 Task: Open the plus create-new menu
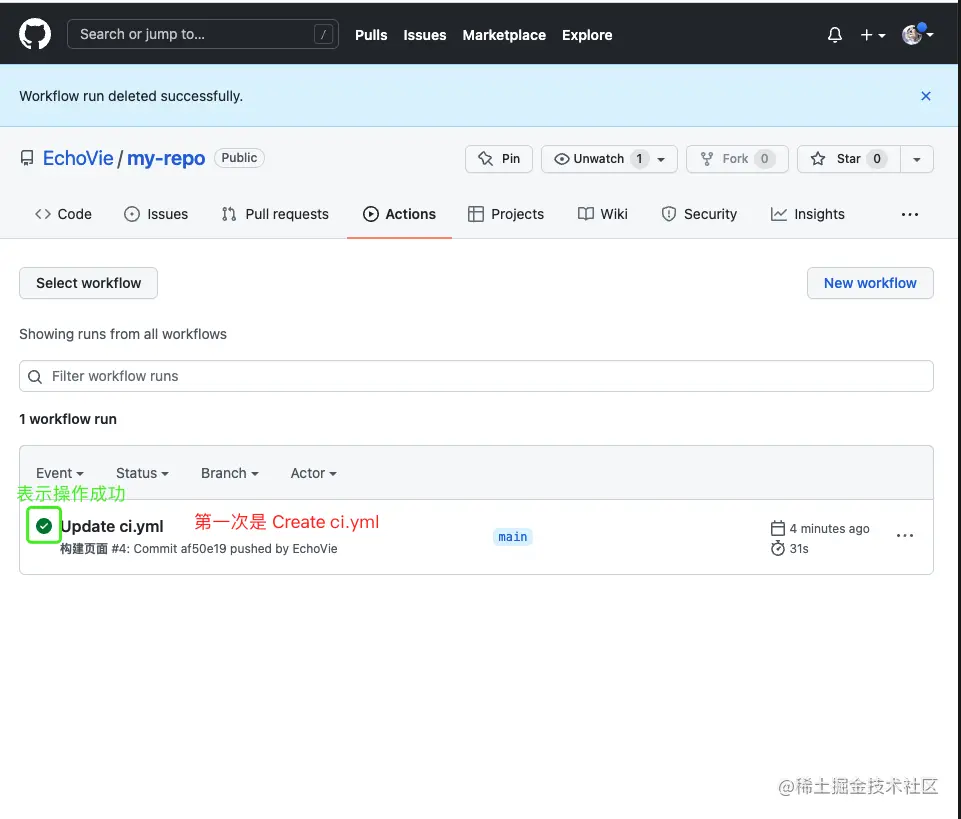point(873,36)
